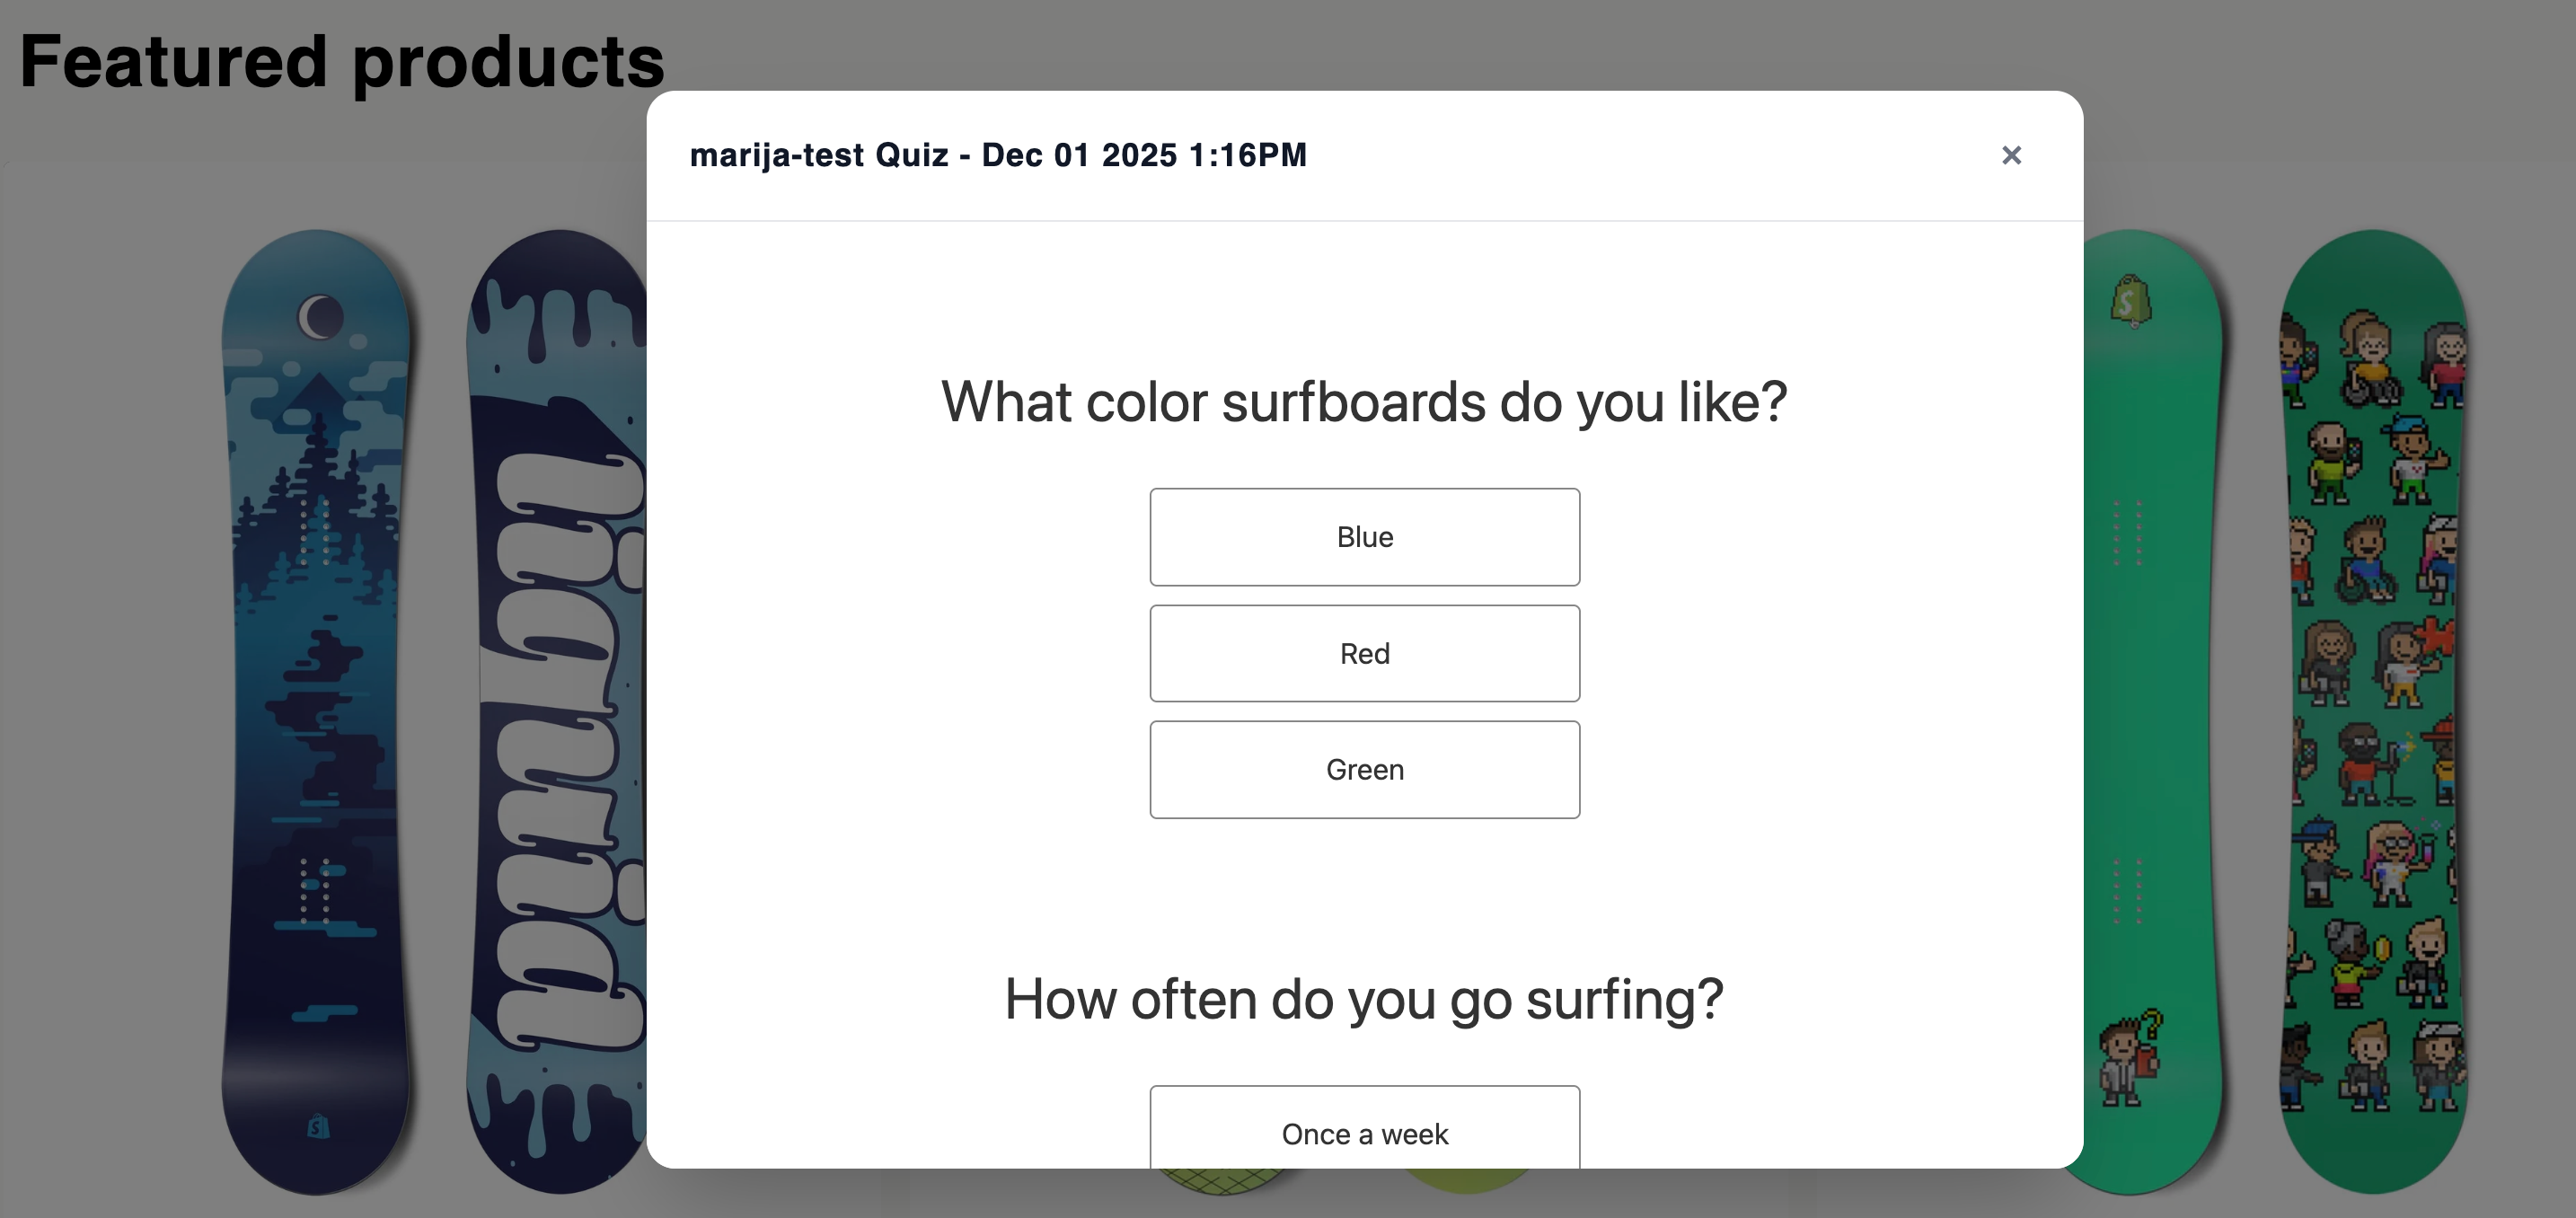Select the Red answer option
This screenshot has width=2576, height=1218.
[x=1364, y=653]
